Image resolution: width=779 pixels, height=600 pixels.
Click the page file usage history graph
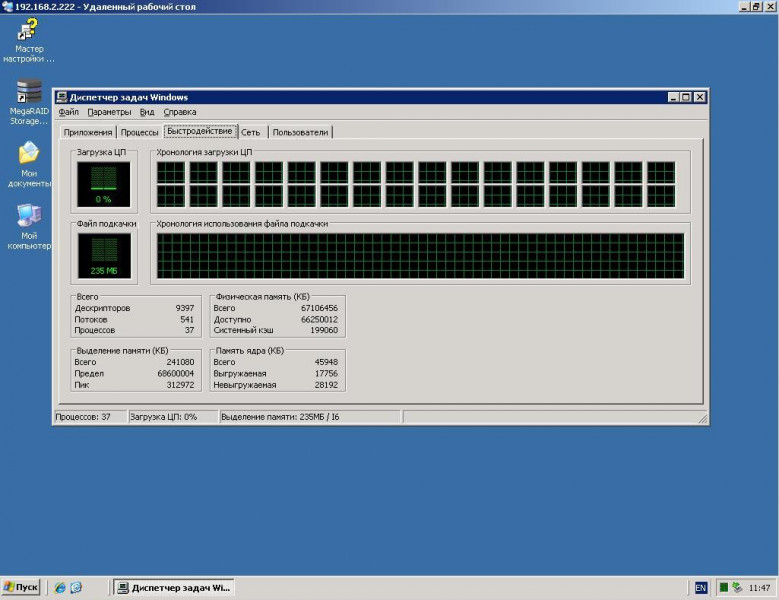[x=420, y=256]
